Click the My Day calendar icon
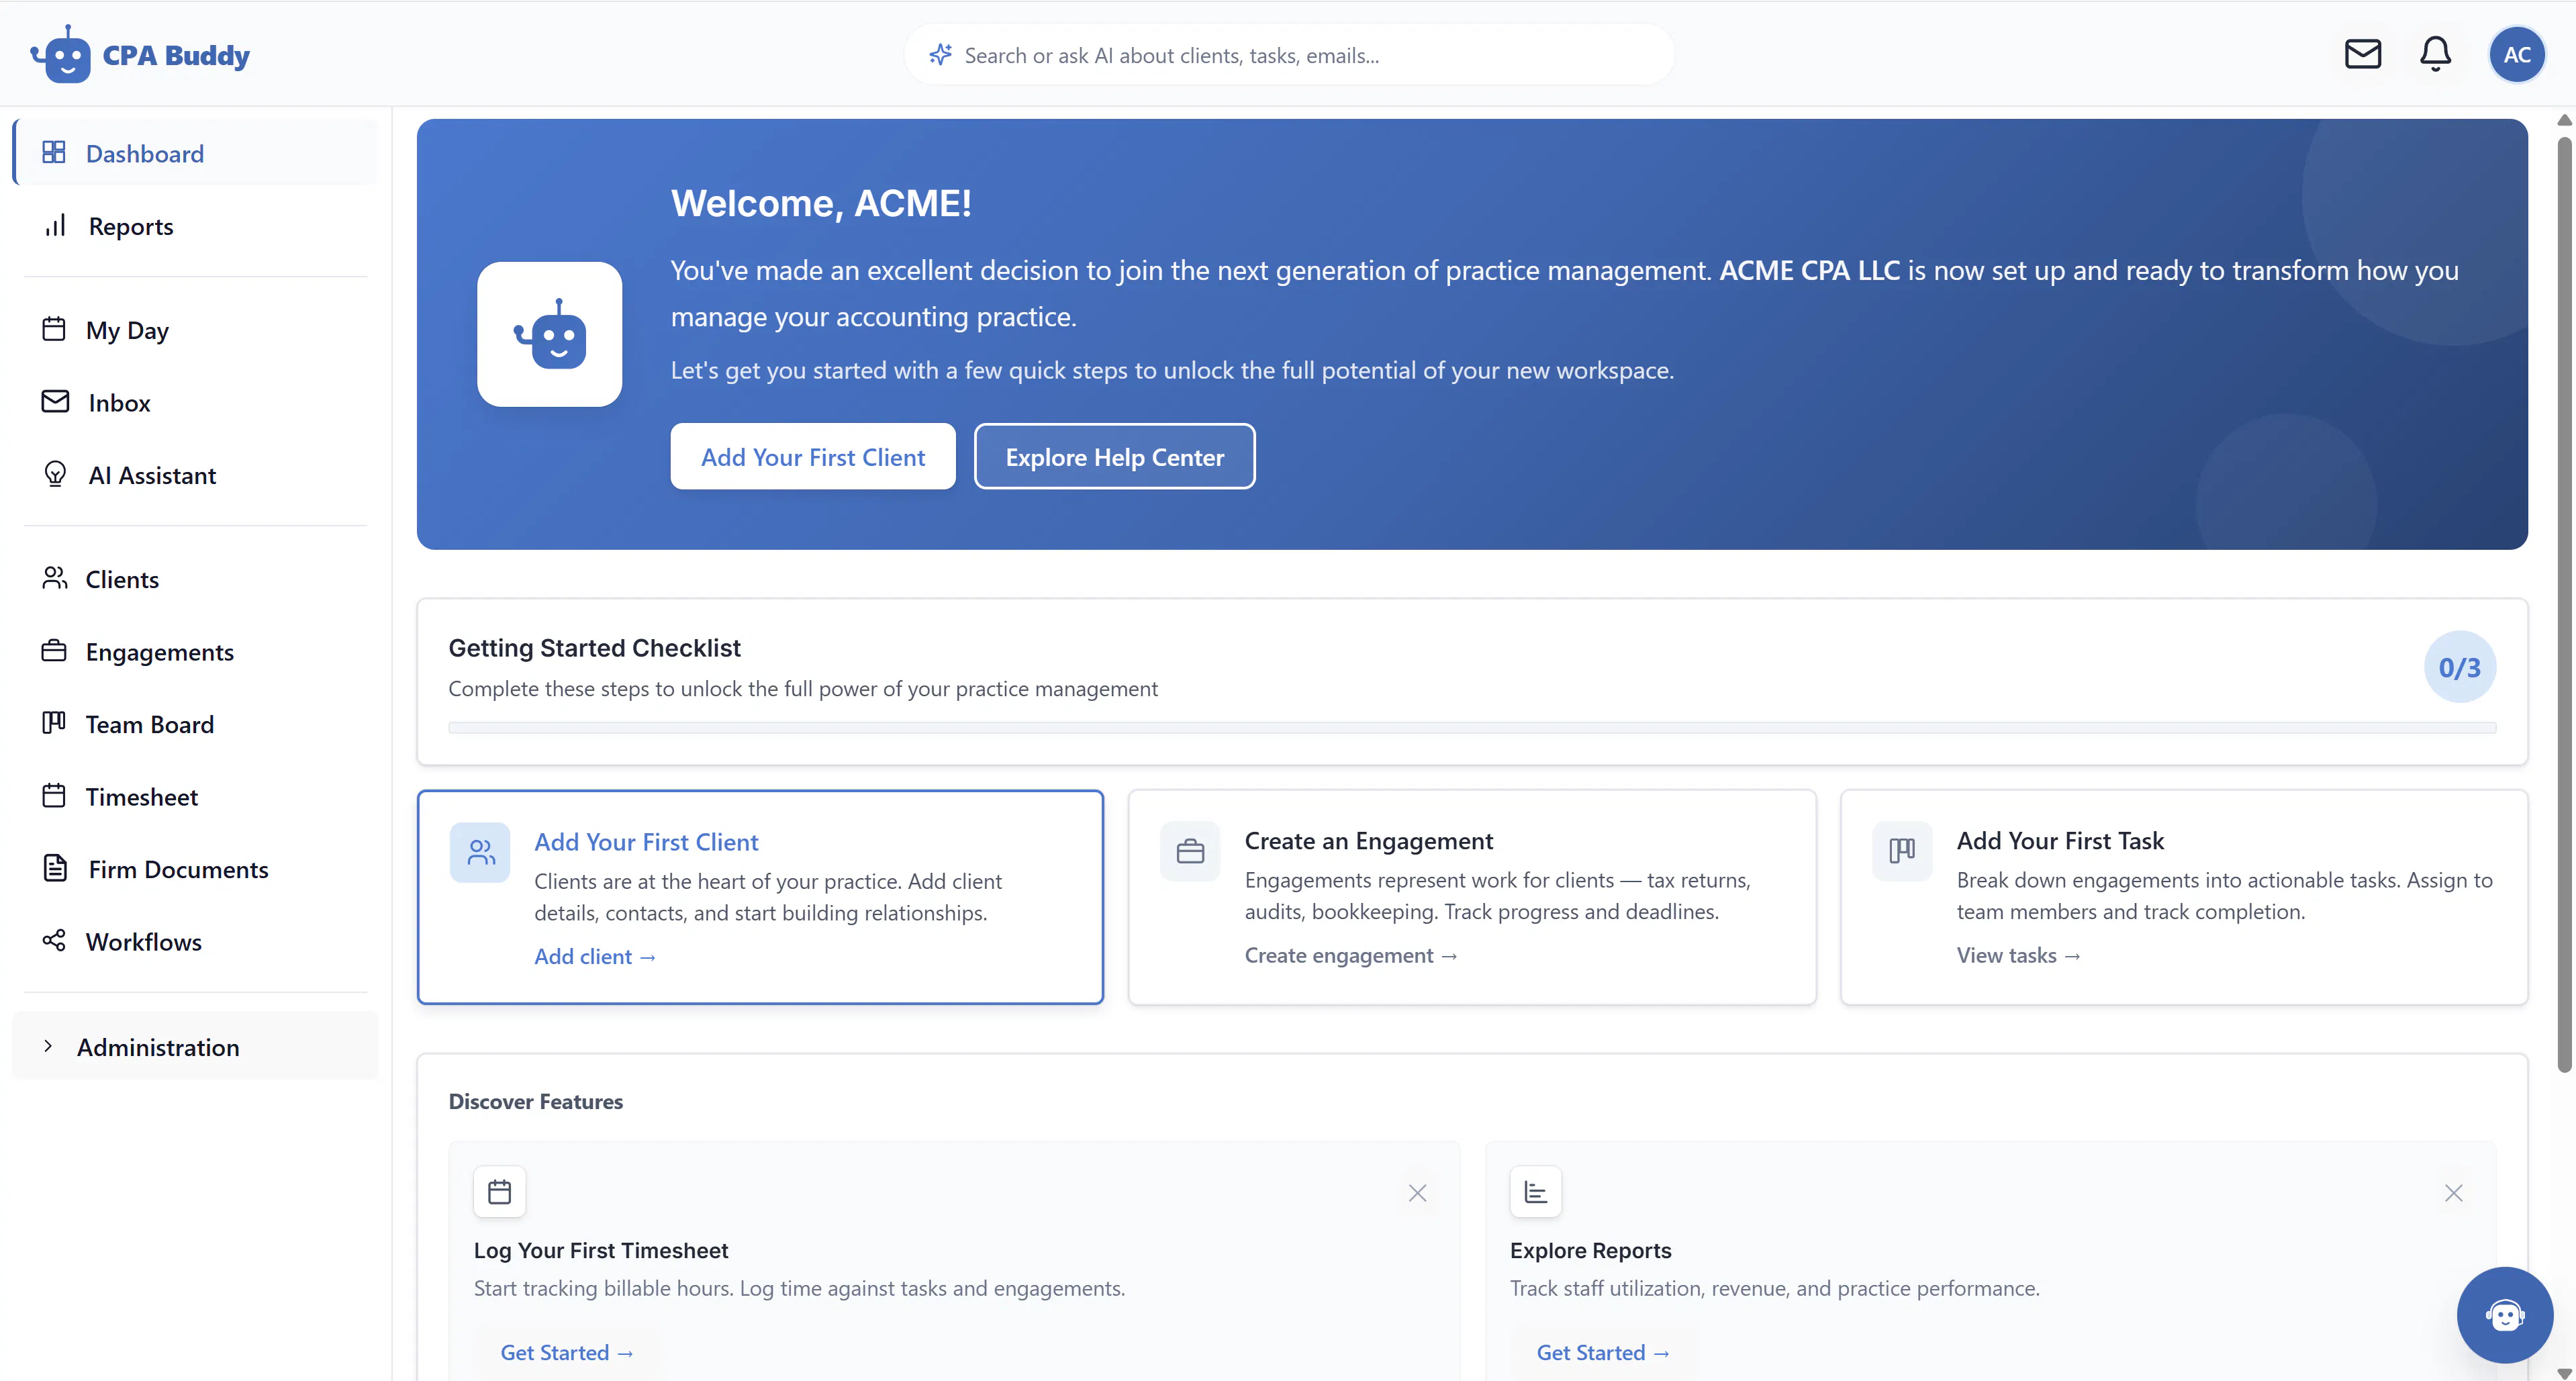The height and width of the screenshot is (1381, 2576). pyautogui.click(x=54, y=329)
